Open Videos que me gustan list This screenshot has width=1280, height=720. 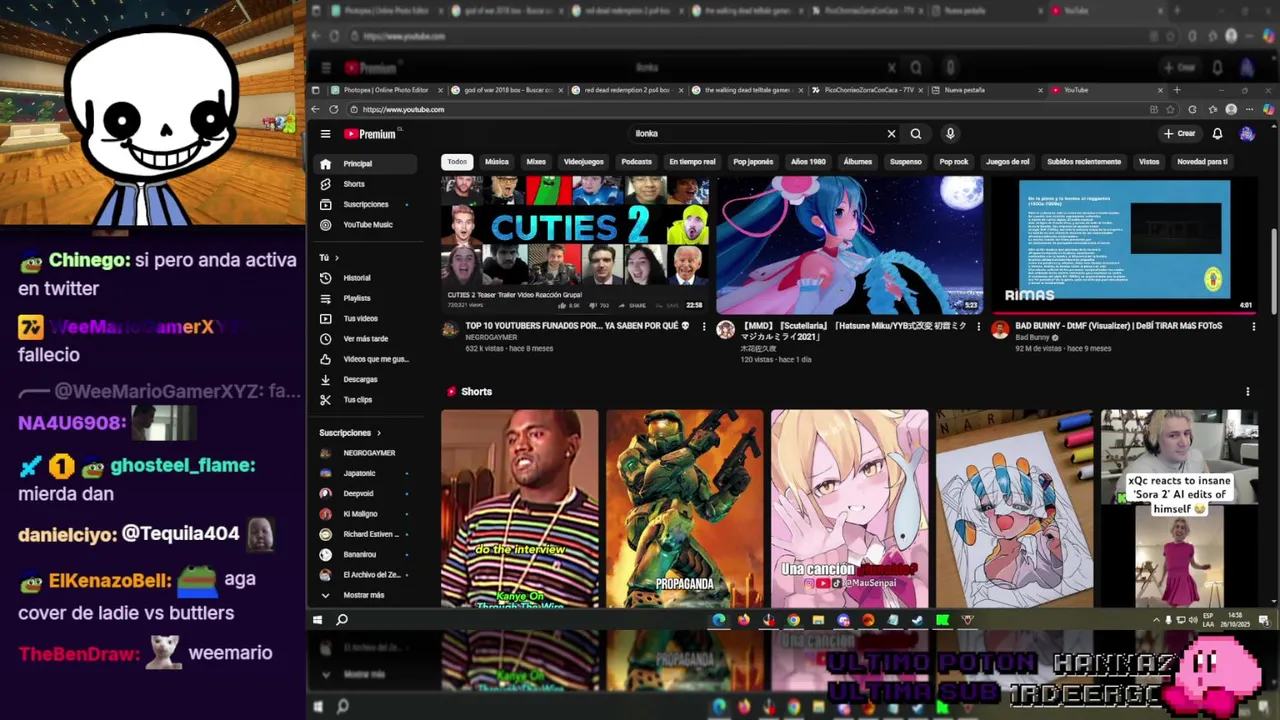(x=363, y=359)
